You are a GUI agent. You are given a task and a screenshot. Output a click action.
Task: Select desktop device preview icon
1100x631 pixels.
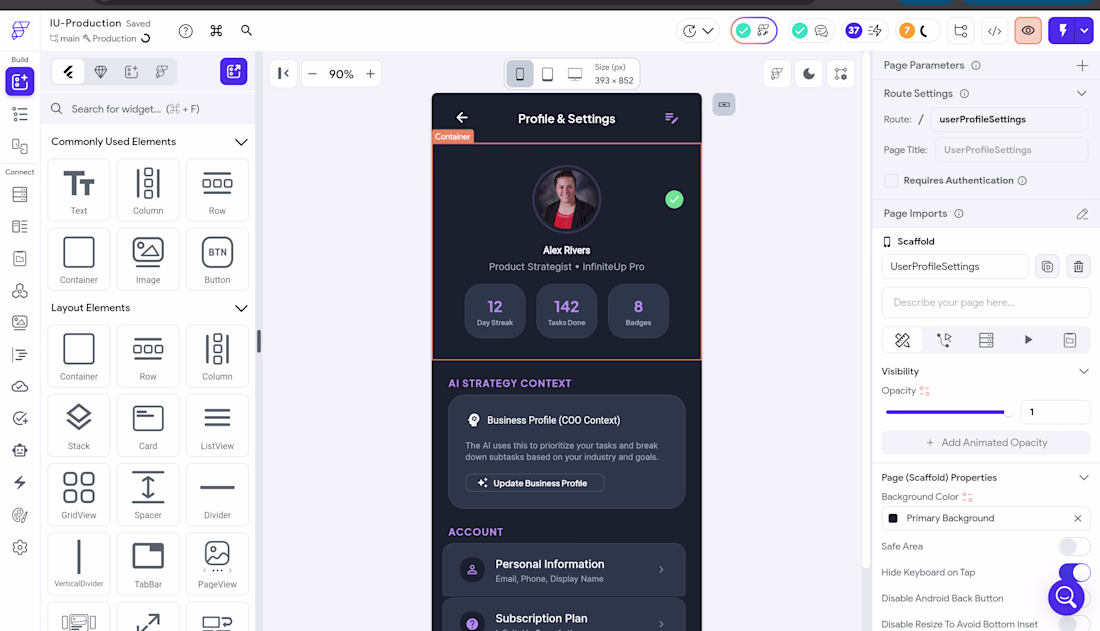(x=575, y=74)
